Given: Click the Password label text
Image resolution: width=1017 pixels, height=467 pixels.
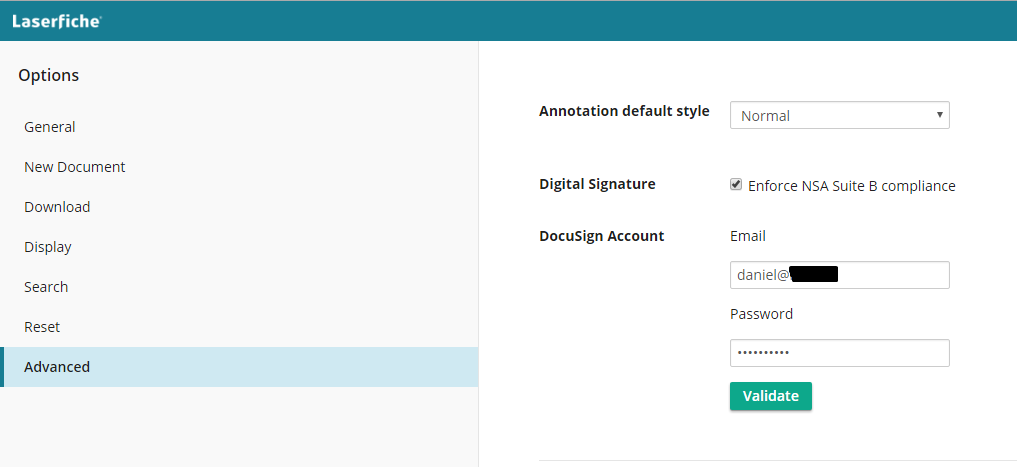Looking at the screenshot, I should (761, 314).
